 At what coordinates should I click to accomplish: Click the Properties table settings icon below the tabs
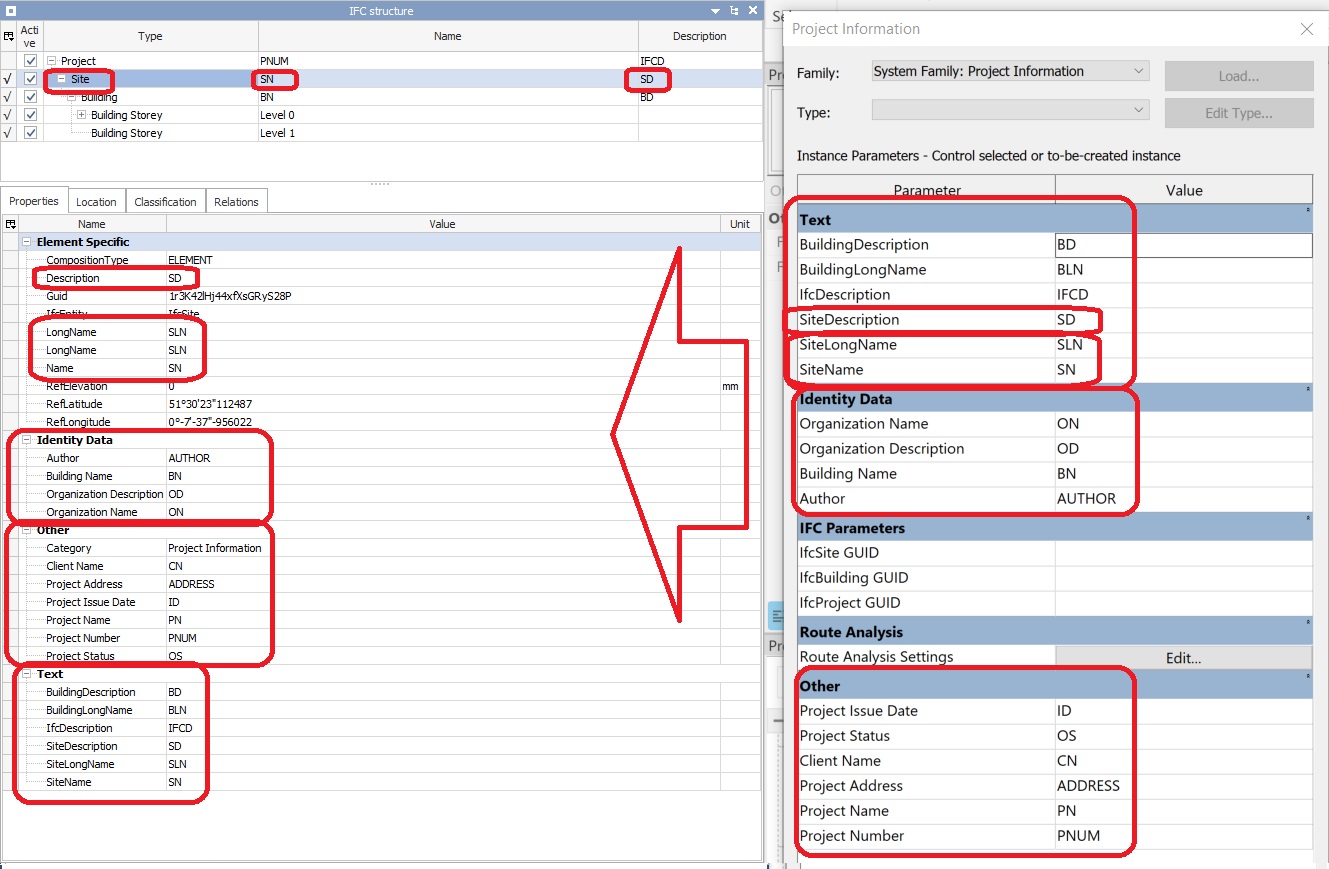tap(9, 223)
